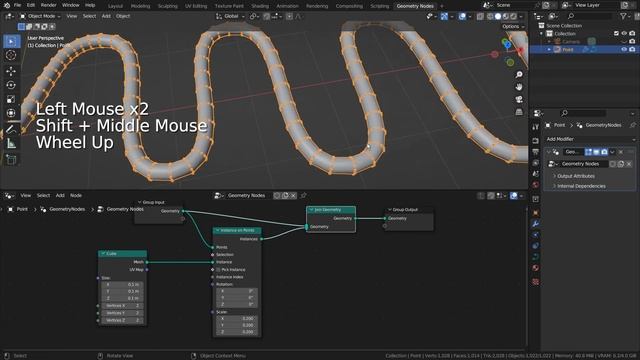Click the viewport pan hand icon
Viewport: 640px width, 360px height.
(x=519, y=87)
